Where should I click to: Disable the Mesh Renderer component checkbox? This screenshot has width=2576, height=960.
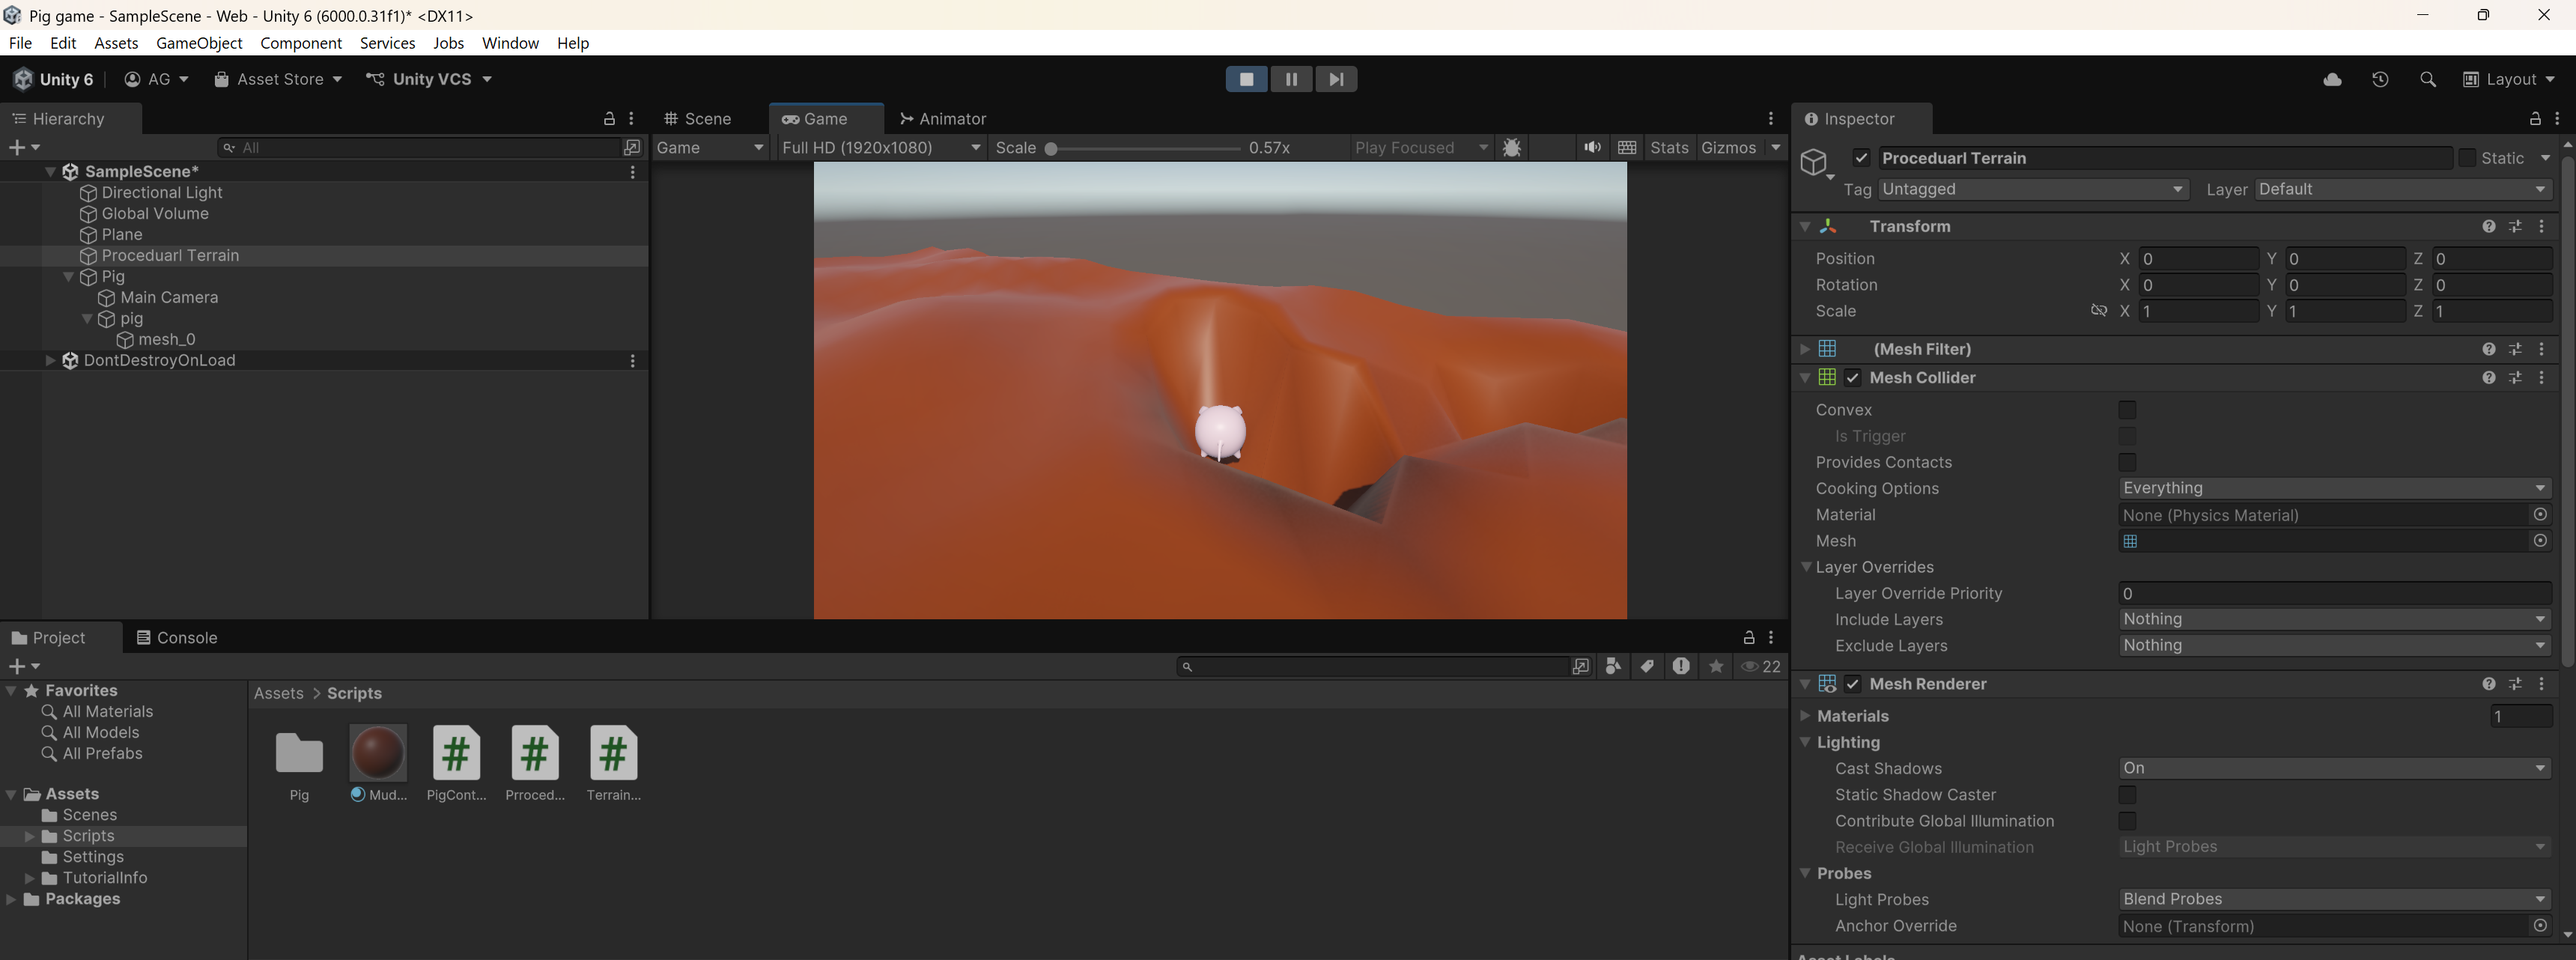1853,684
